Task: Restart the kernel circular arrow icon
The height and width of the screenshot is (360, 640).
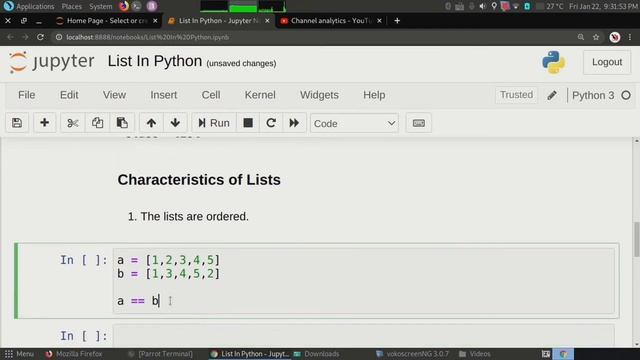Action: [x=271, y=123]
